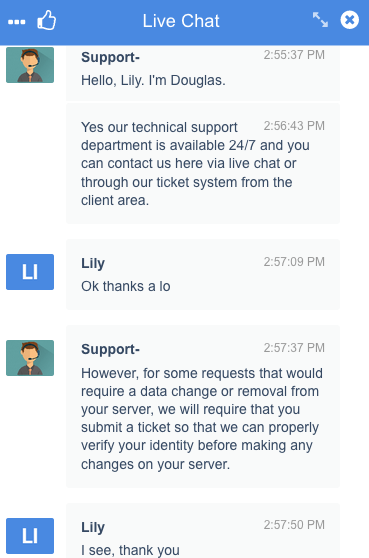Click the 2:56:43 PM timestamp

(x=294, y=126)
